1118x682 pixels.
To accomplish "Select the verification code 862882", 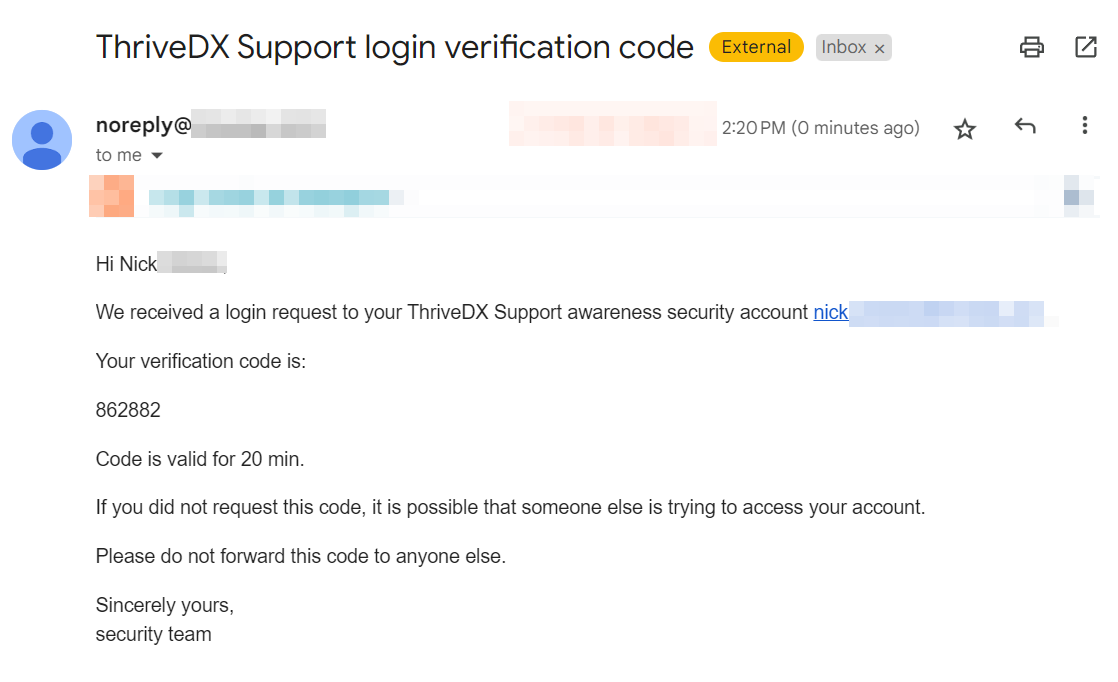I will (128, 410).
